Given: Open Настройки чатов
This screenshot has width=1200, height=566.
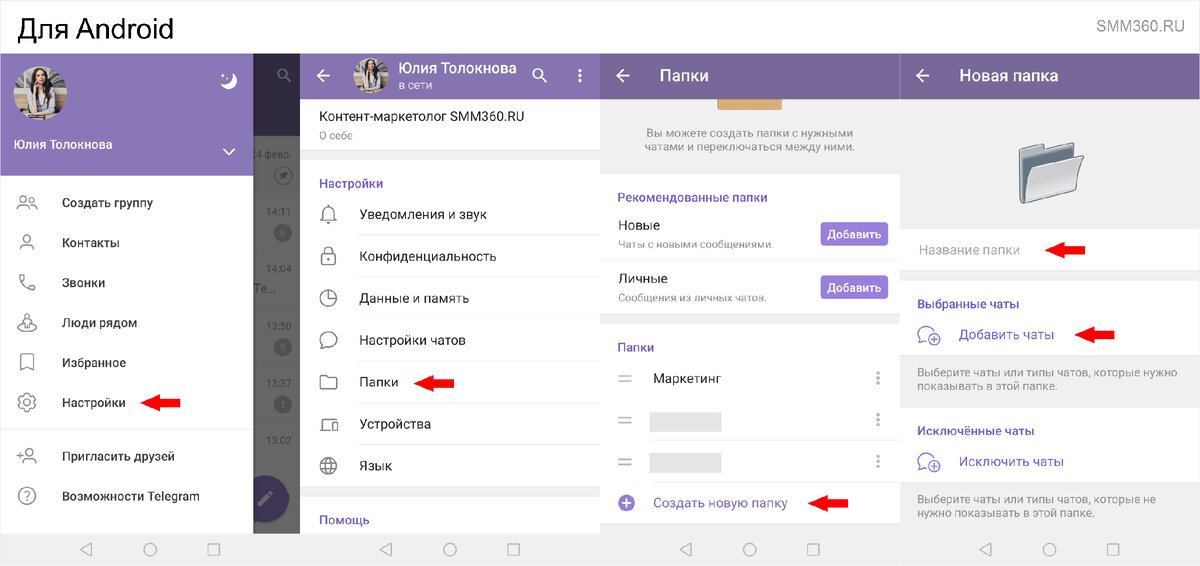Looking at the screenshot, I should click(450, 340).
